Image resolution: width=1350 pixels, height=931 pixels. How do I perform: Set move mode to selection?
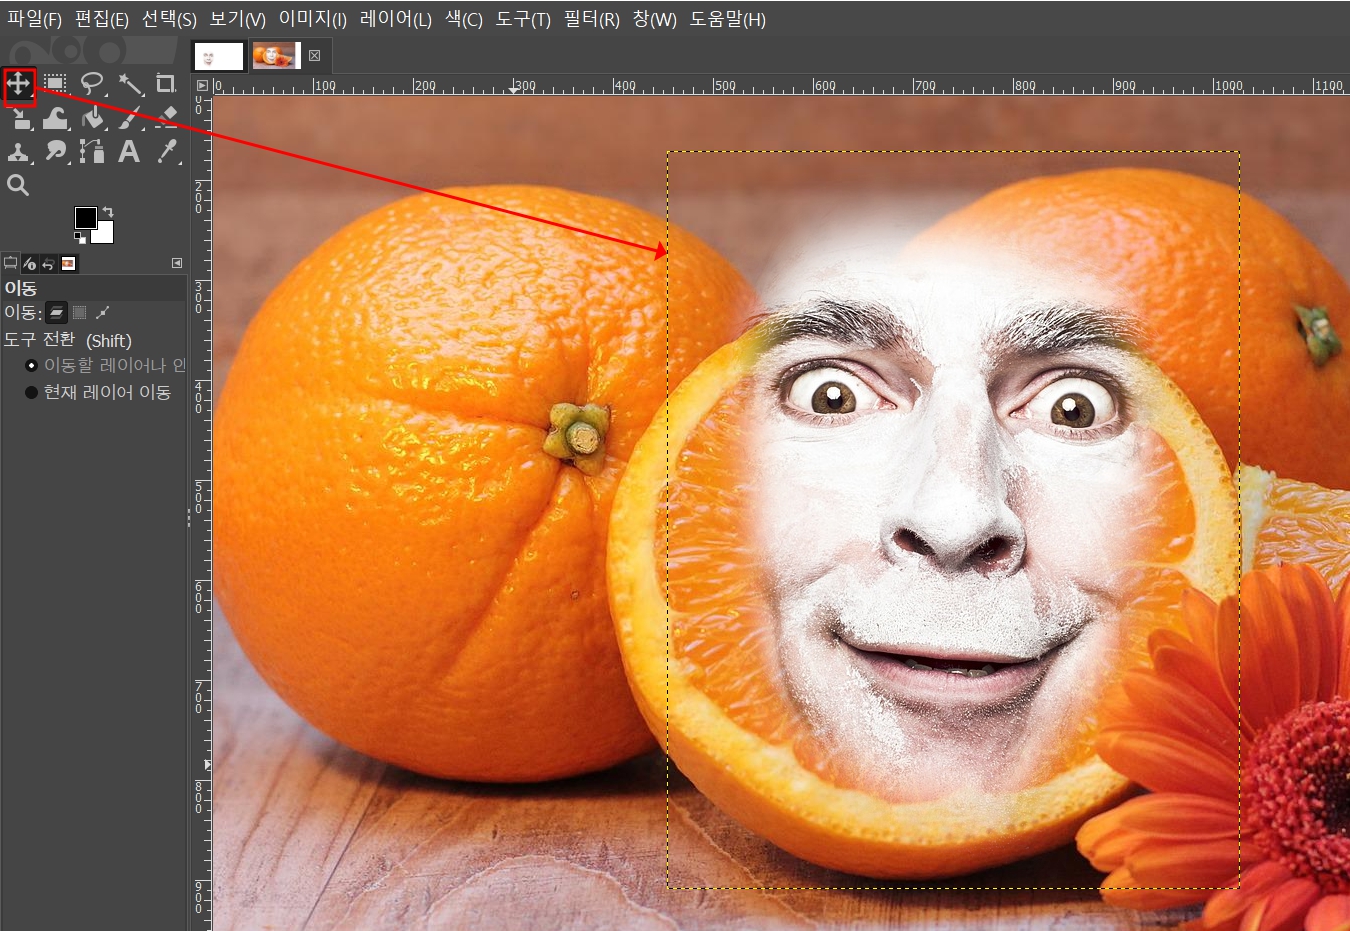tap(80, 313)
